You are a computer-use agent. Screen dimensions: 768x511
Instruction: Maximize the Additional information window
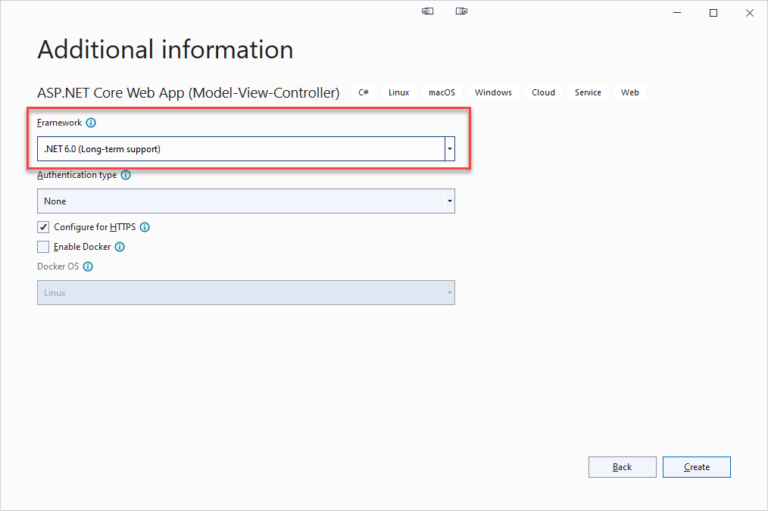713,13
